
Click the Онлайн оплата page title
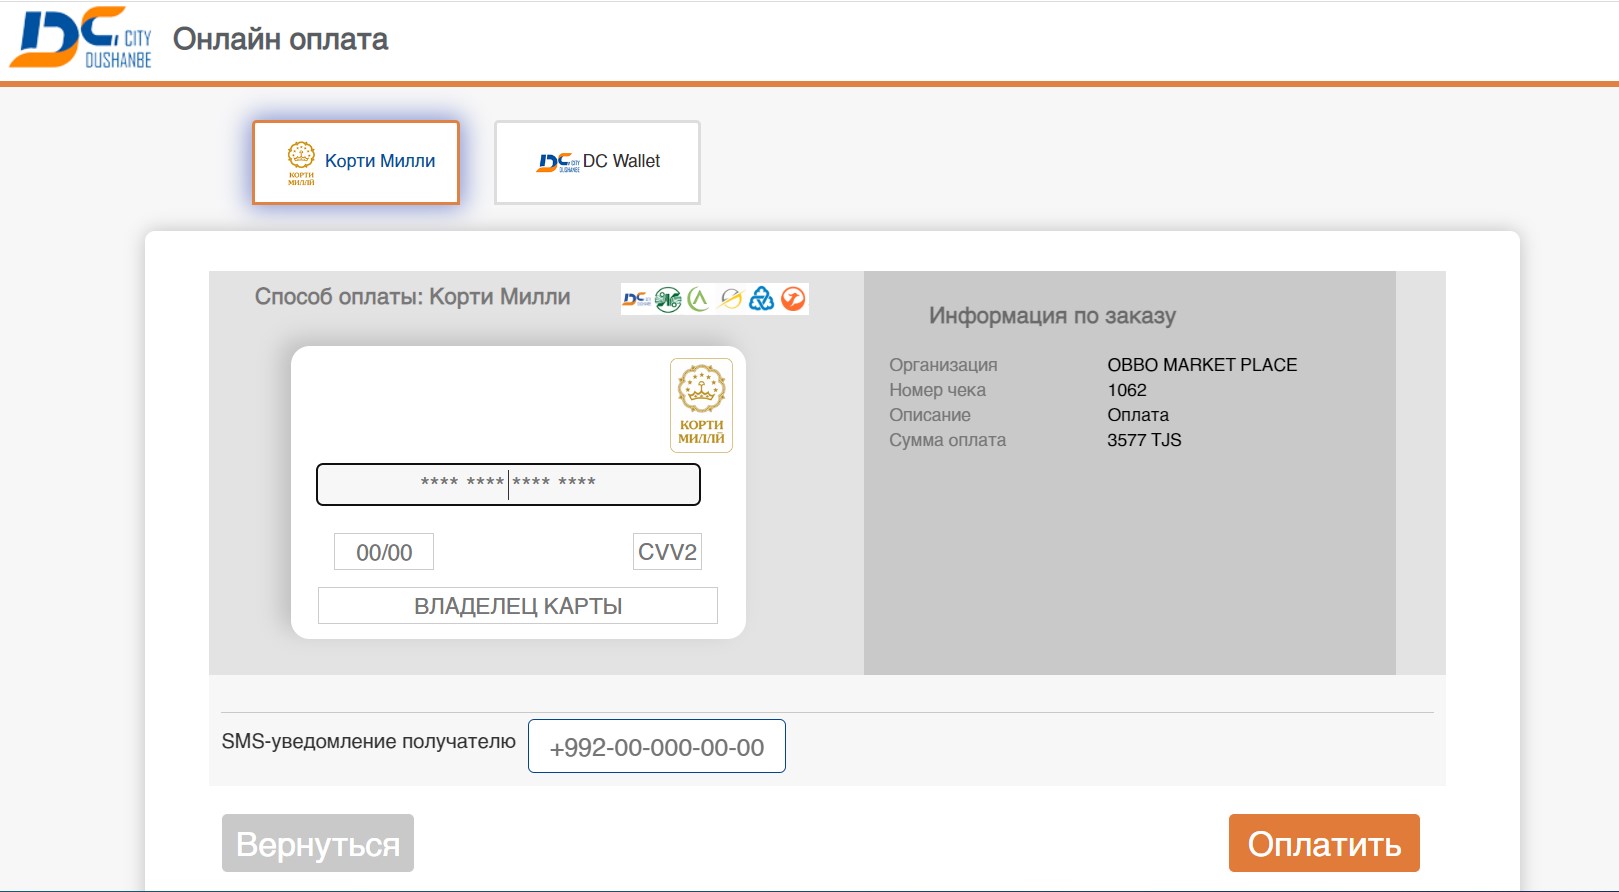click(x=280, y=39)
